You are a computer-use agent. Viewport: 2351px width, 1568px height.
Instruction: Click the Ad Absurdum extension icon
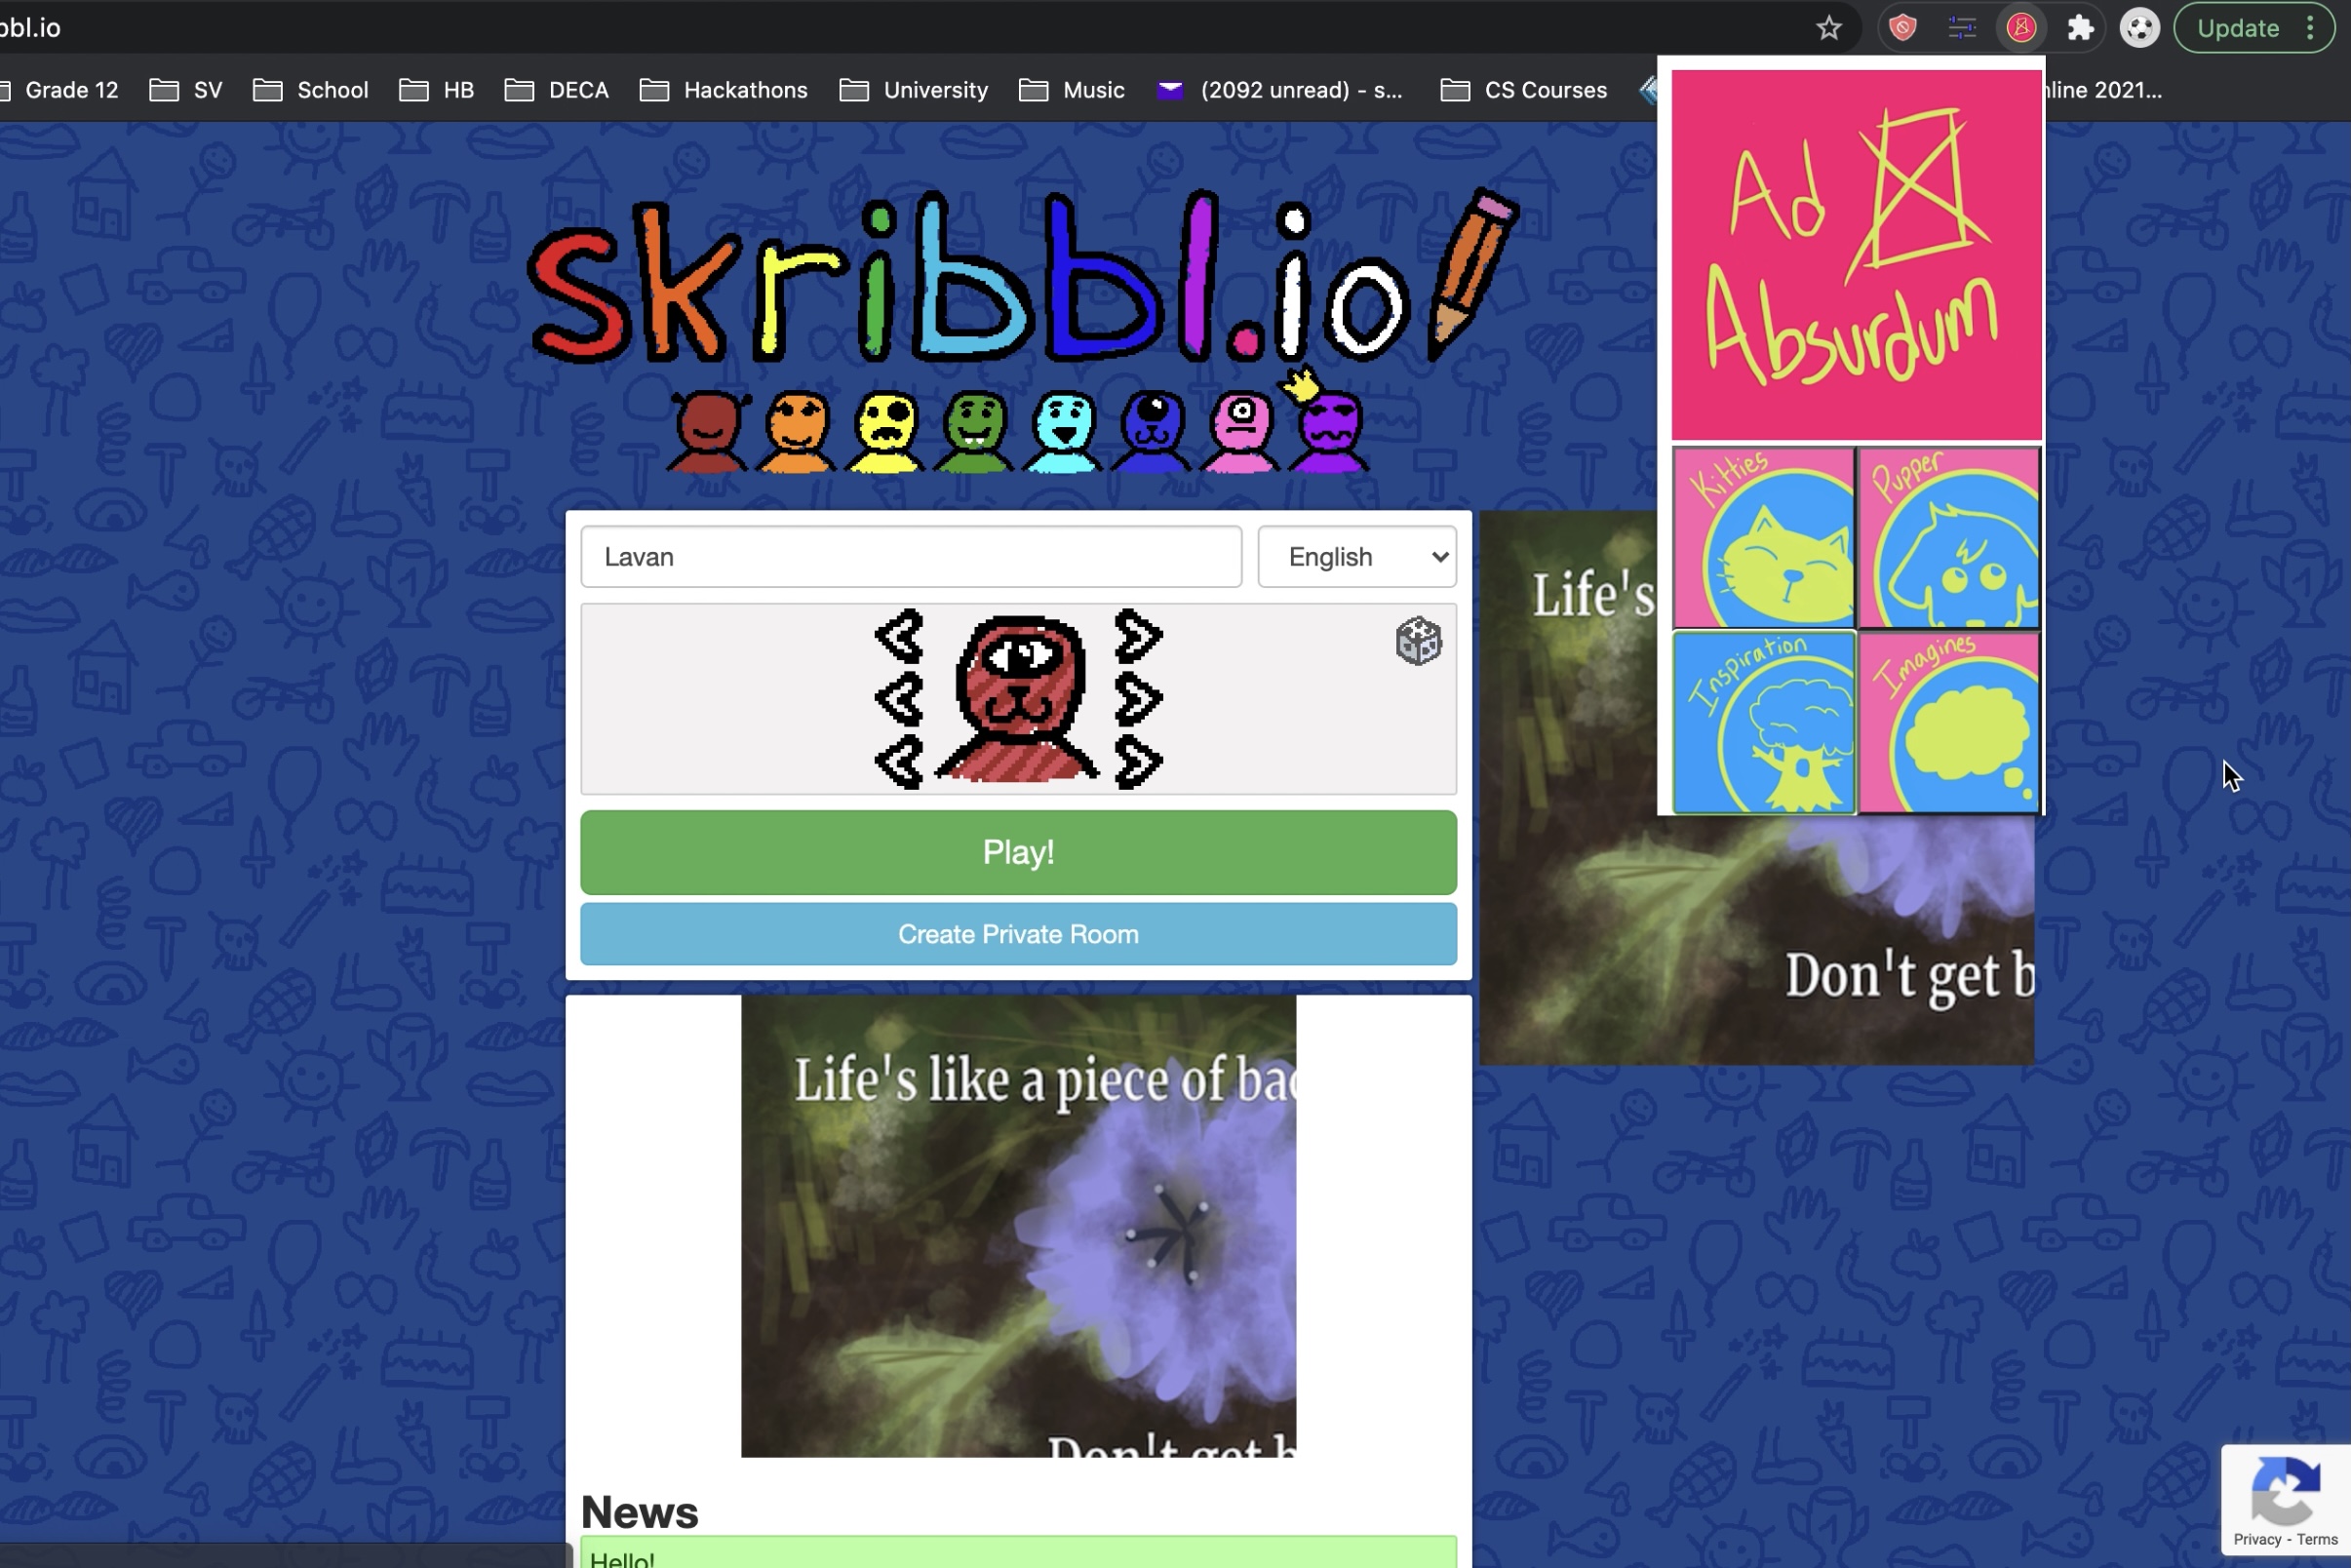[2021, 28]
